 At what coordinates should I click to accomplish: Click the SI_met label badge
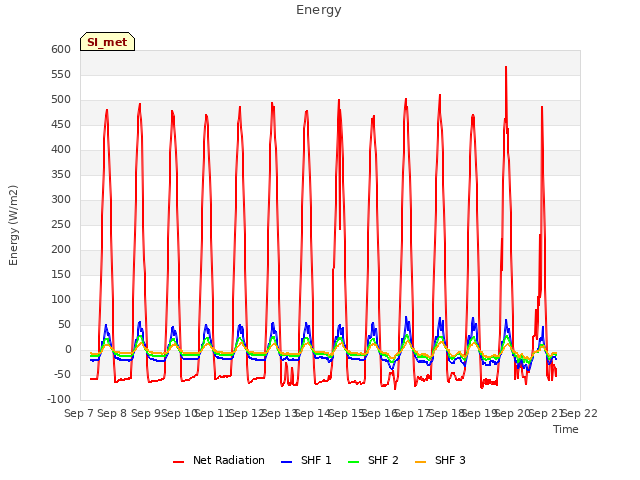coord(107,42)
